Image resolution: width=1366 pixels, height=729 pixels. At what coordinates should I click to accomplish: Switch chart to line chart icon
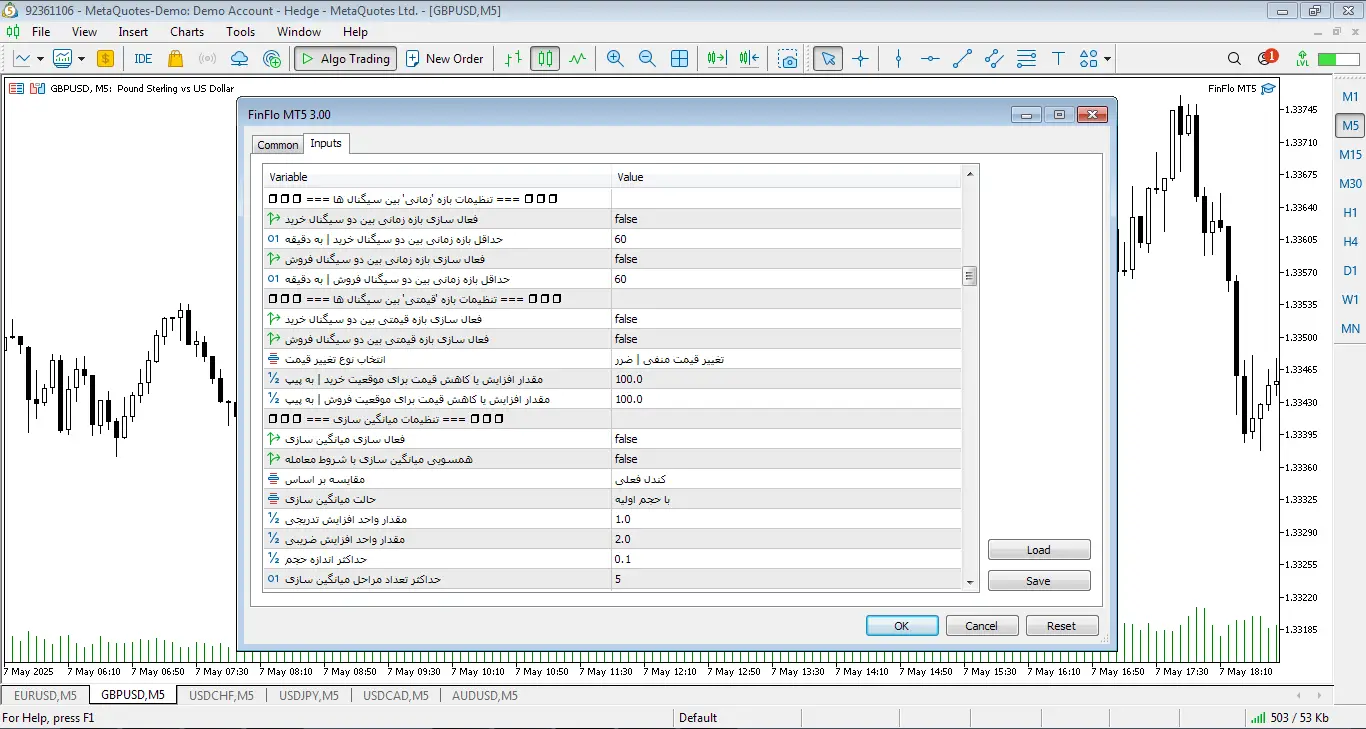[577, 59]
